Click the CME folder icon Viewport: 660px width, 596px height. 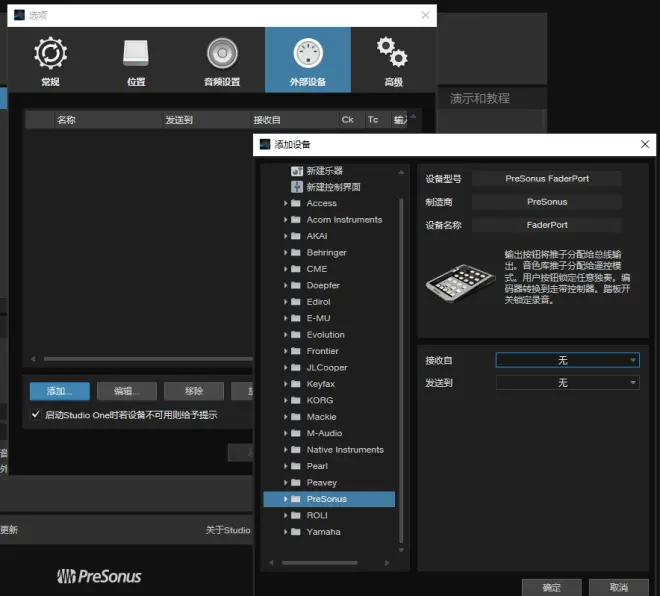coord(296,269)
